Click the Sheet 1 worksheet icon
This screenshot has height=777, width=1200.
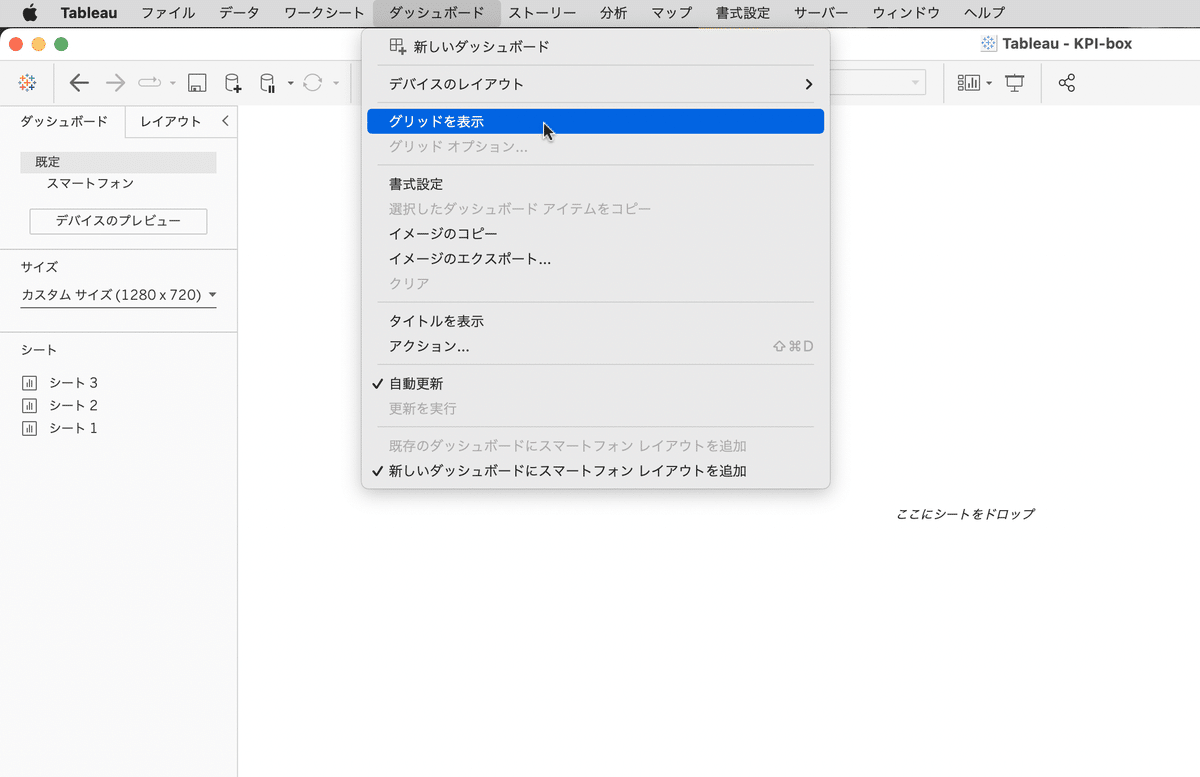[29, 428]
